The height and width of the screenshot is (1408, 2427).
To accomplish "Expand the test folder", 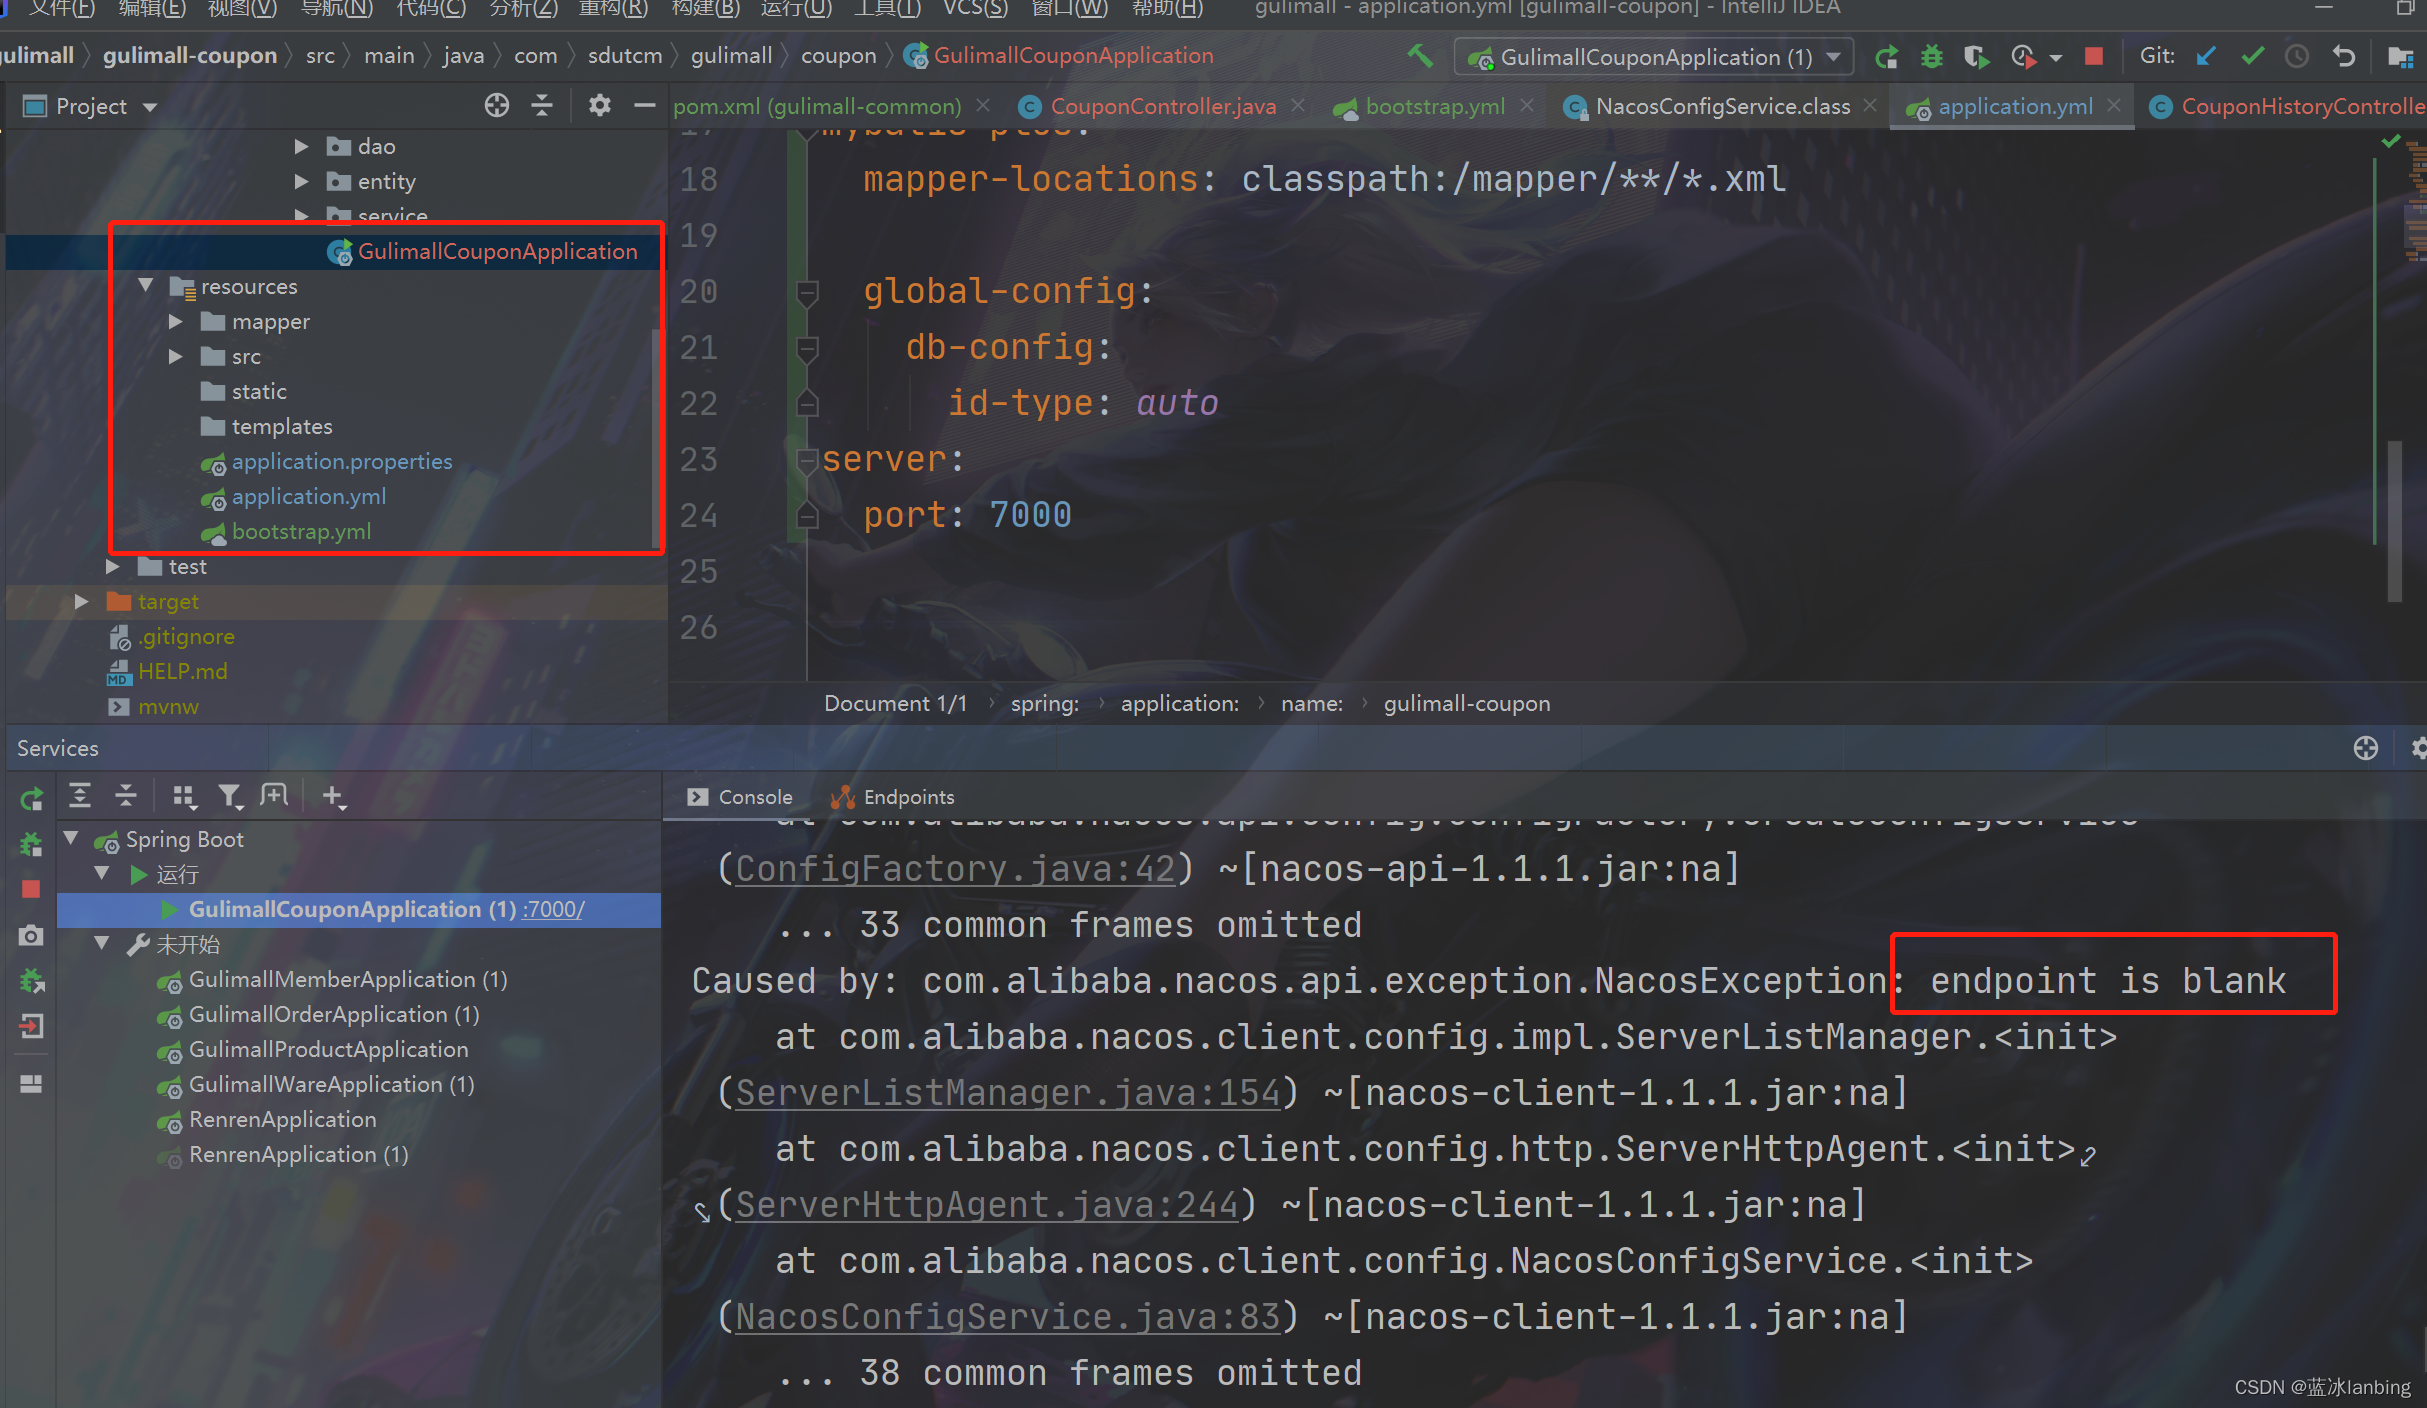I will [113, 567].
